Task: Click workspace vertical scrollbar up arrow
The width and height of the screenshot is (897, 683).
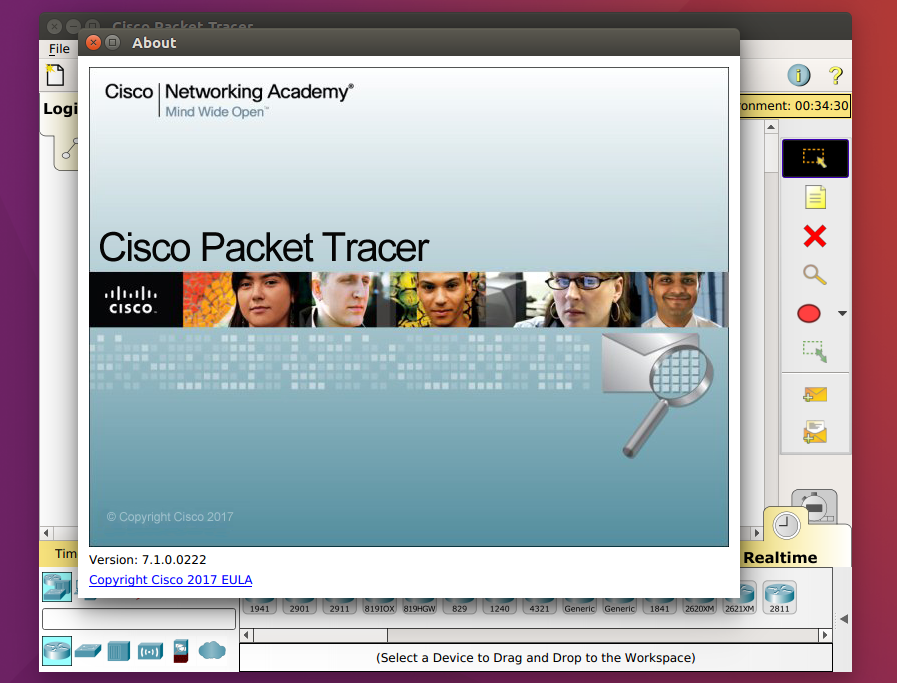Action: pyautogui.click(x=771, y=127)
